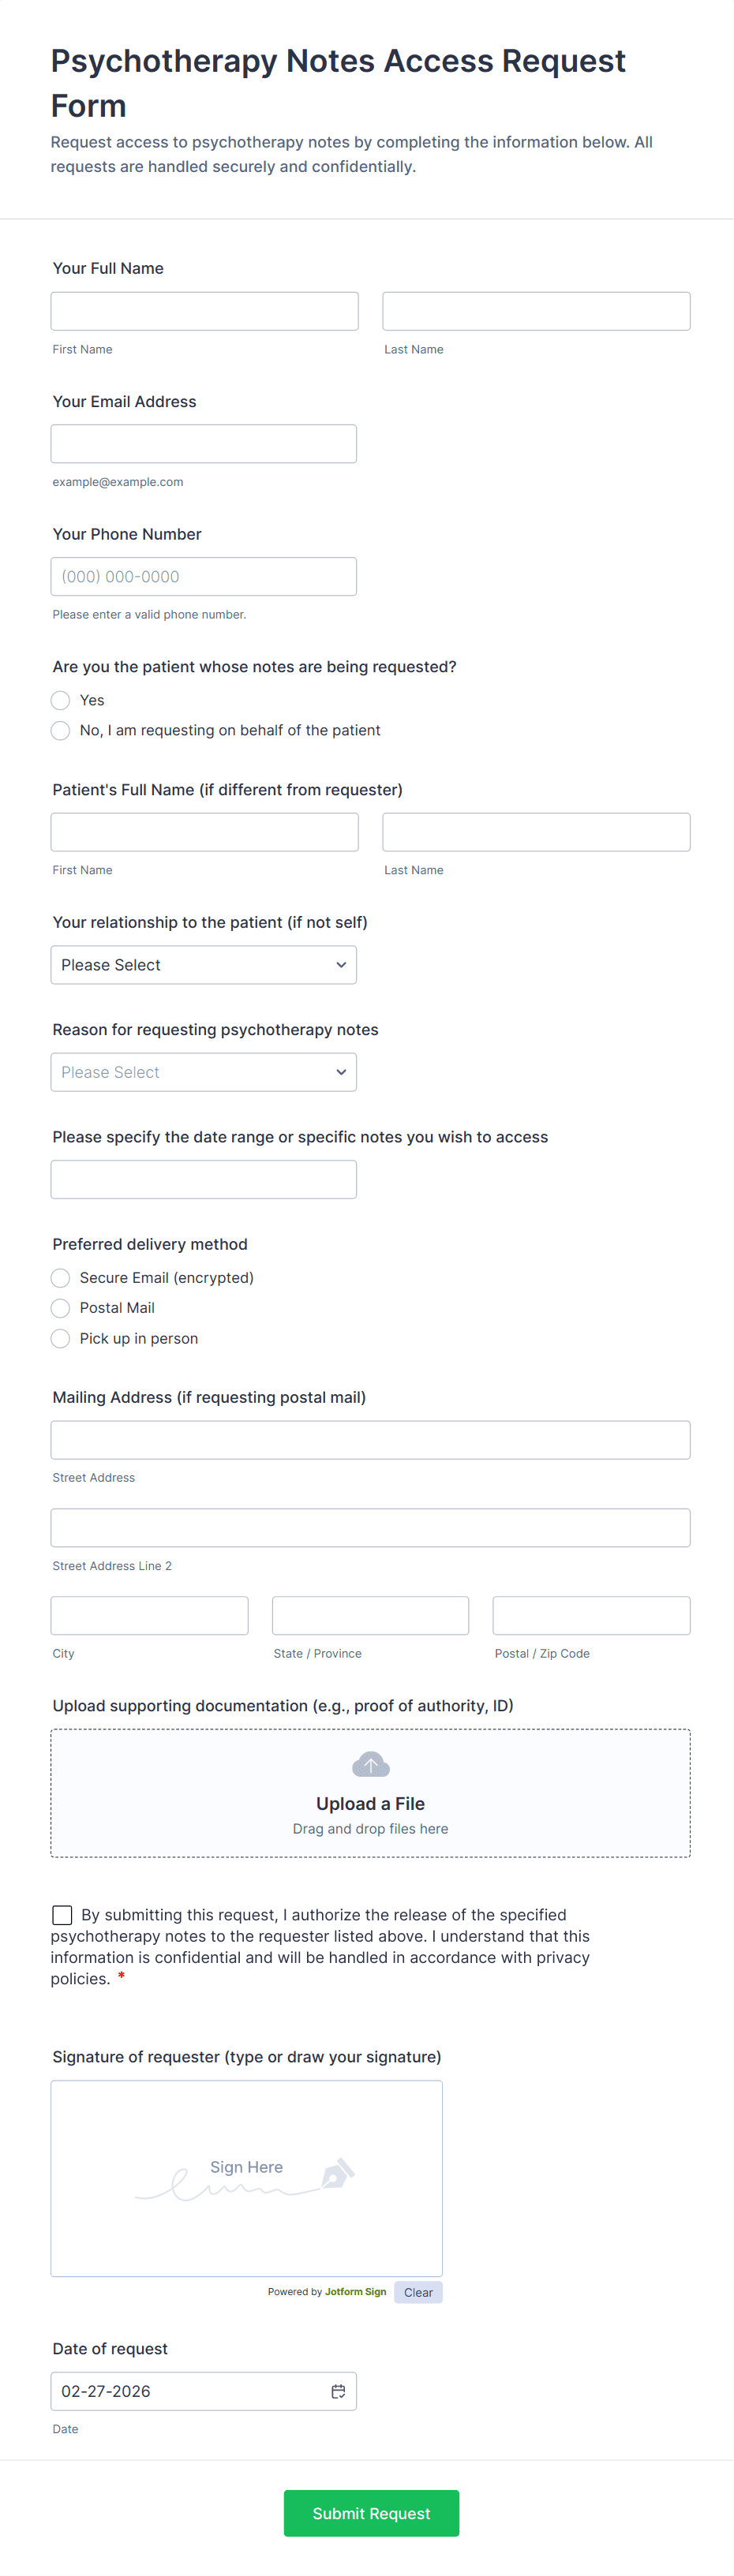The height and width of the screenshot is (2576, 734).
Task: Click the Postal / Zip Code field
Action: click(591, 1615)
